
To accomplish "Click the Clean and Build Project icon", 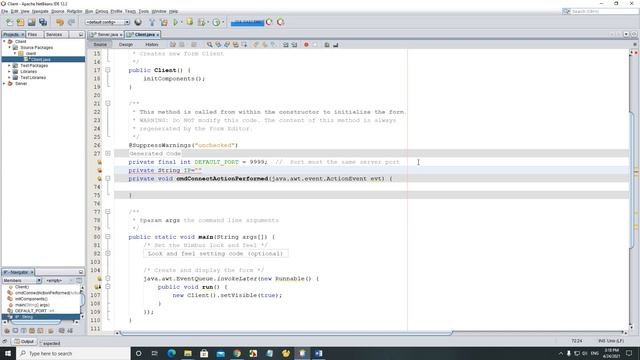I will coord(164,22).
